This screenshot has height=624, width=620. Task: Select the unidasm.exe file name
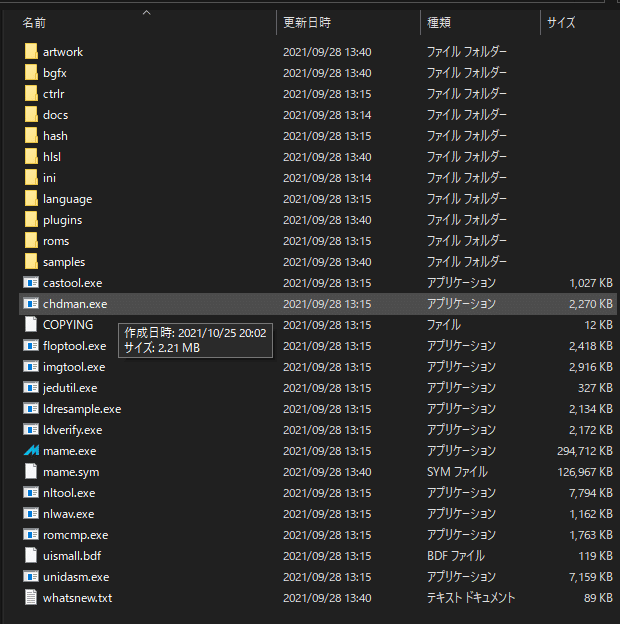(76, 577)
